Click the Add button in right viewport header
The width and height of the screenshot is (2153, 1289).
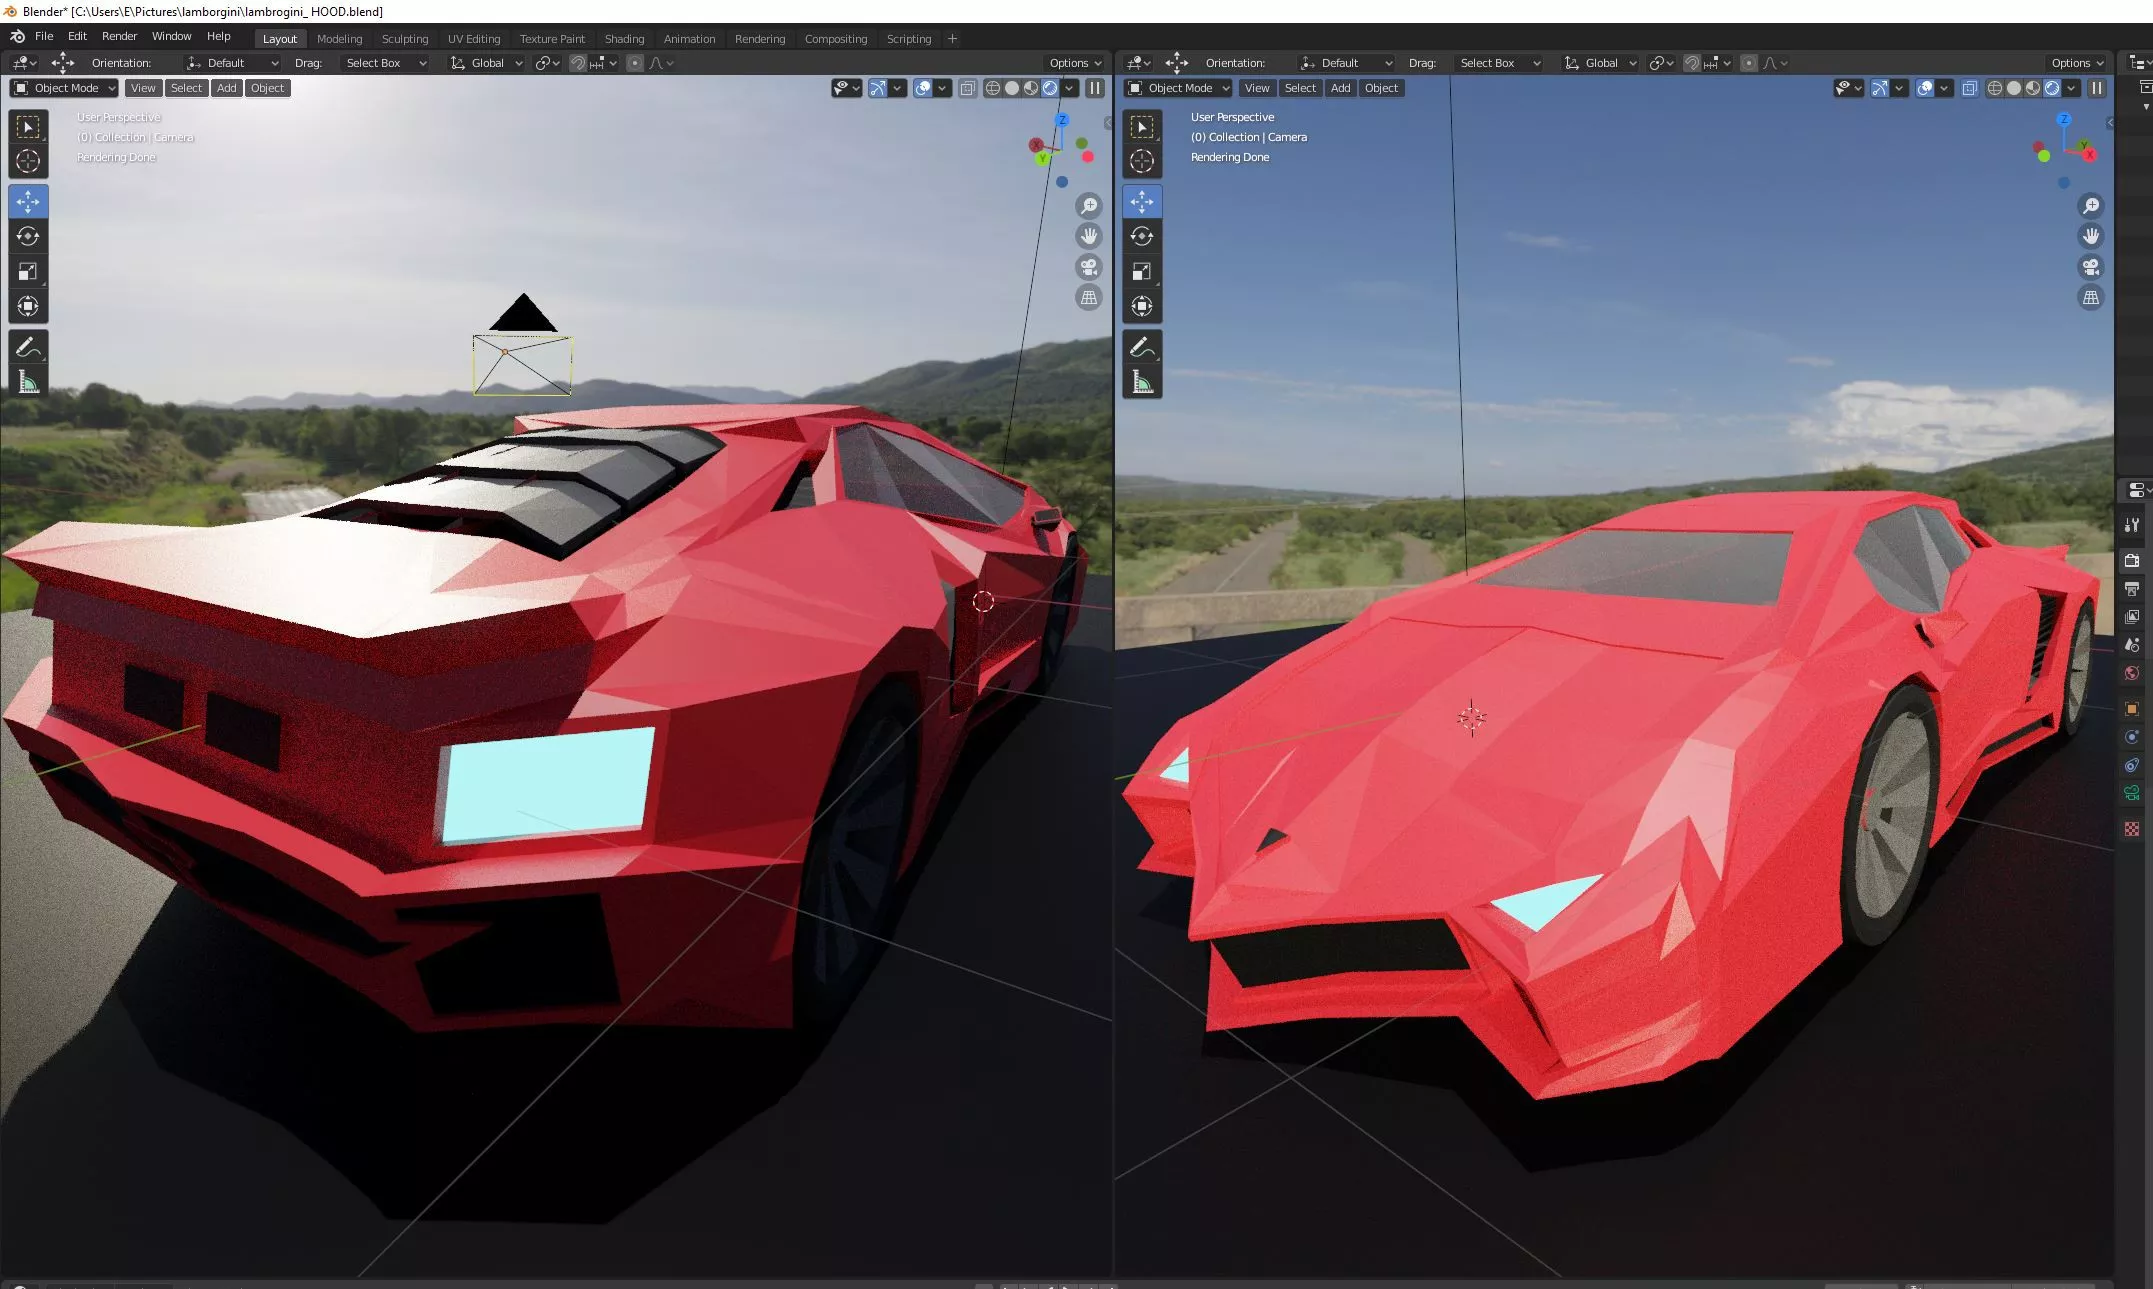(x=1340, y=88)
